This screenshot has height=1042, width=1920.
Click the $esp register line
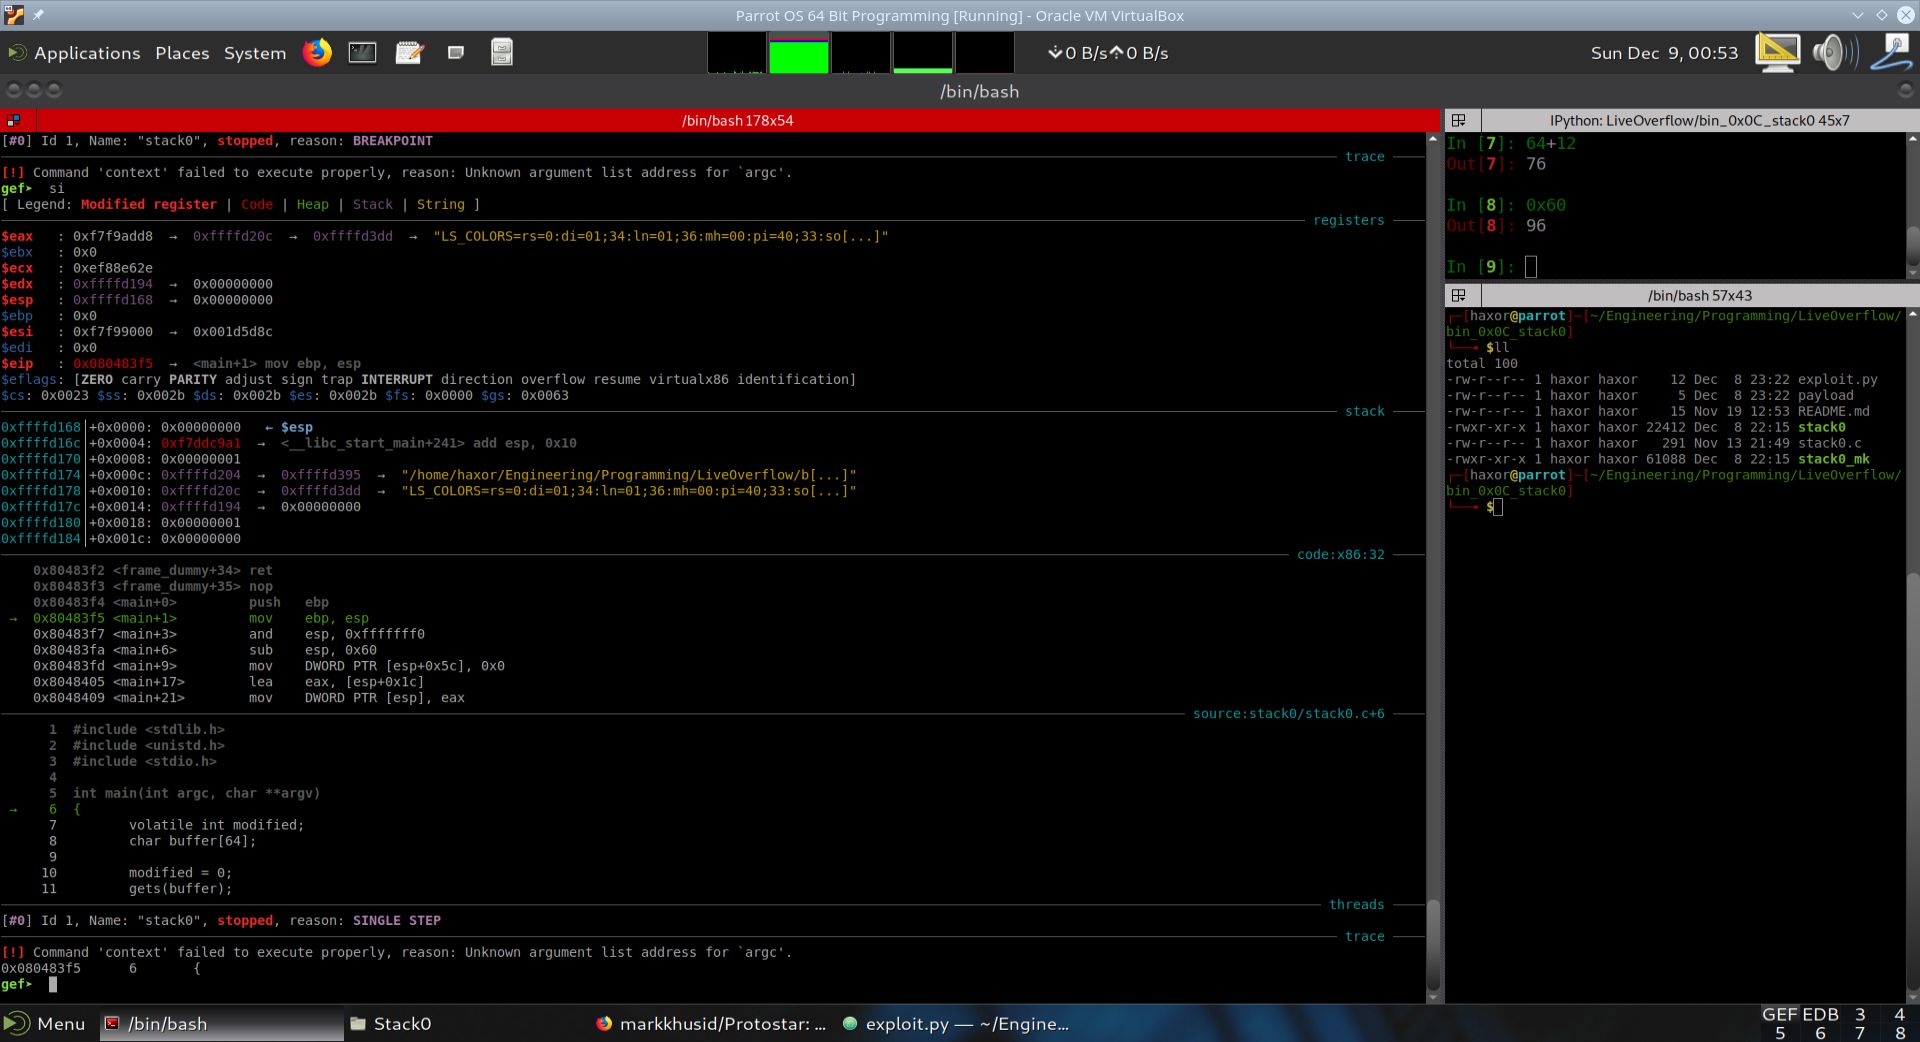137,299
